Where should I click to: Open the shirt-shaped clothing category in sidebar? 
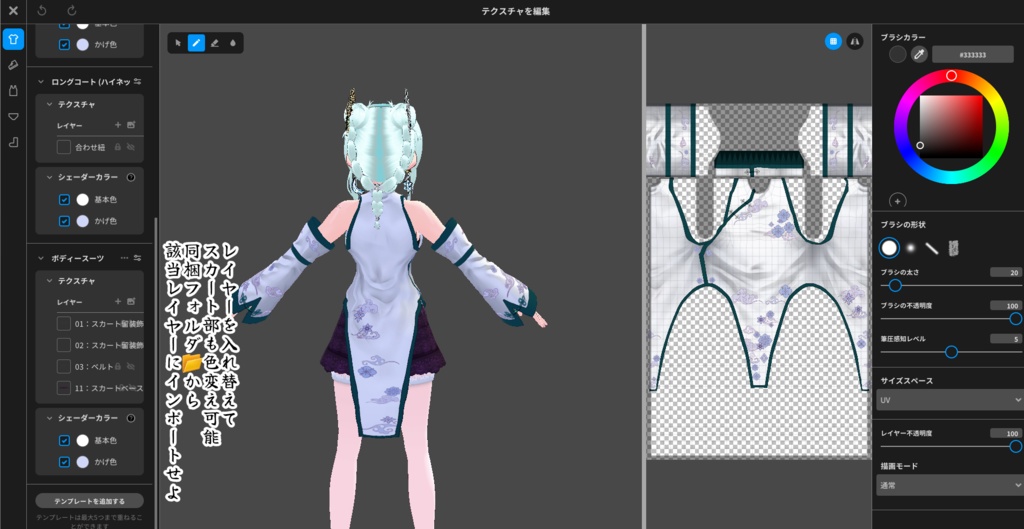(x=13, y=39)
